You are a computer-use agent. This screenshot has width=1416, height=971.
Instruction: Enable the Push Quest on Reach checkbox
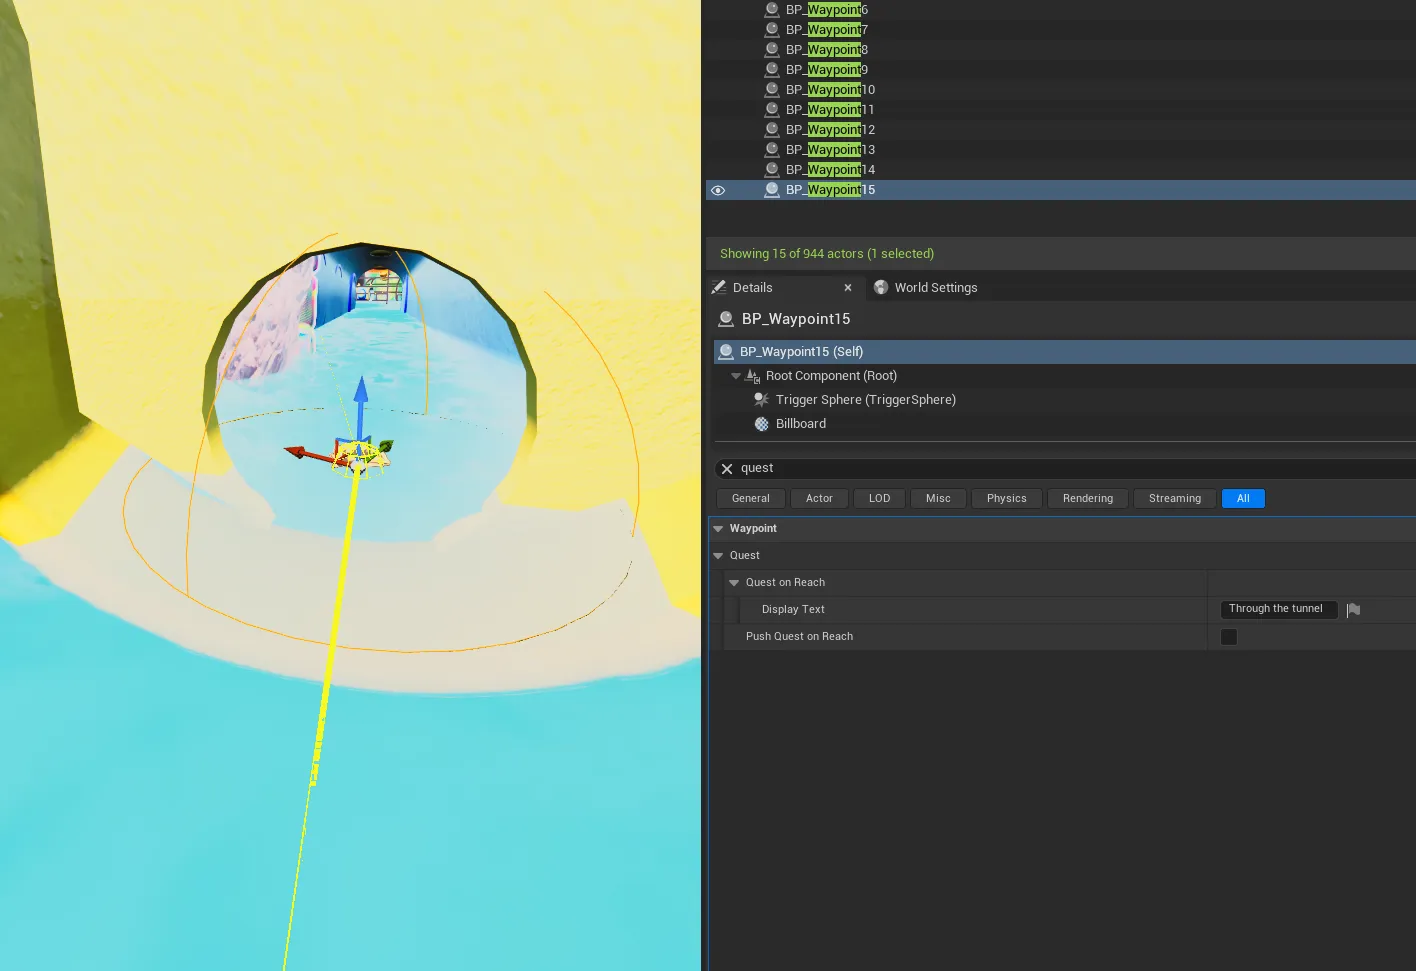1229,637
